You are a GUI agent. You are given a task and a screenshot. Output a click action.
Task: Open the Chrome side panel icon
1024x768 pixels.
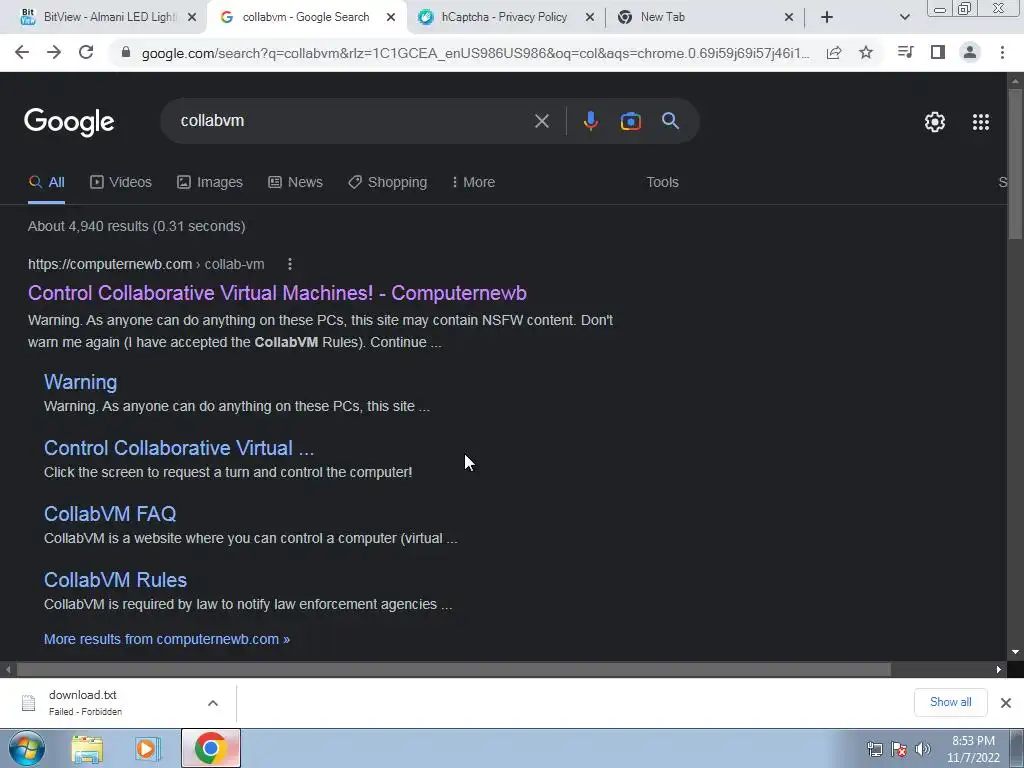938,52
